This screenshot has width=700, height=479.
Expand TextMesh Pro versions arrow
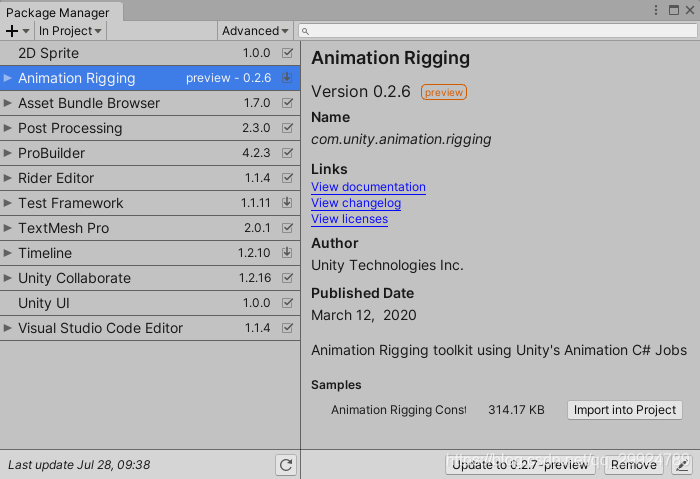[8, 228]
